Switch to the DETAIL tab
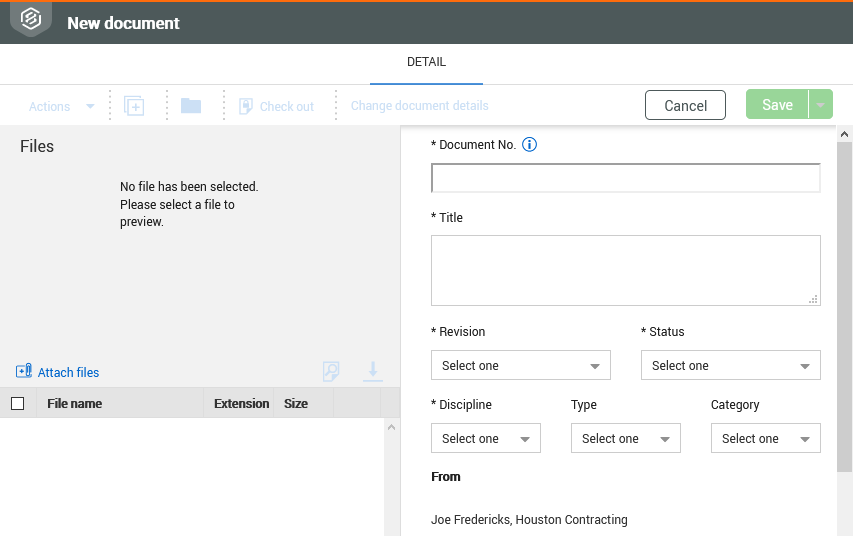The image size is (853, 536). point(426,62)
